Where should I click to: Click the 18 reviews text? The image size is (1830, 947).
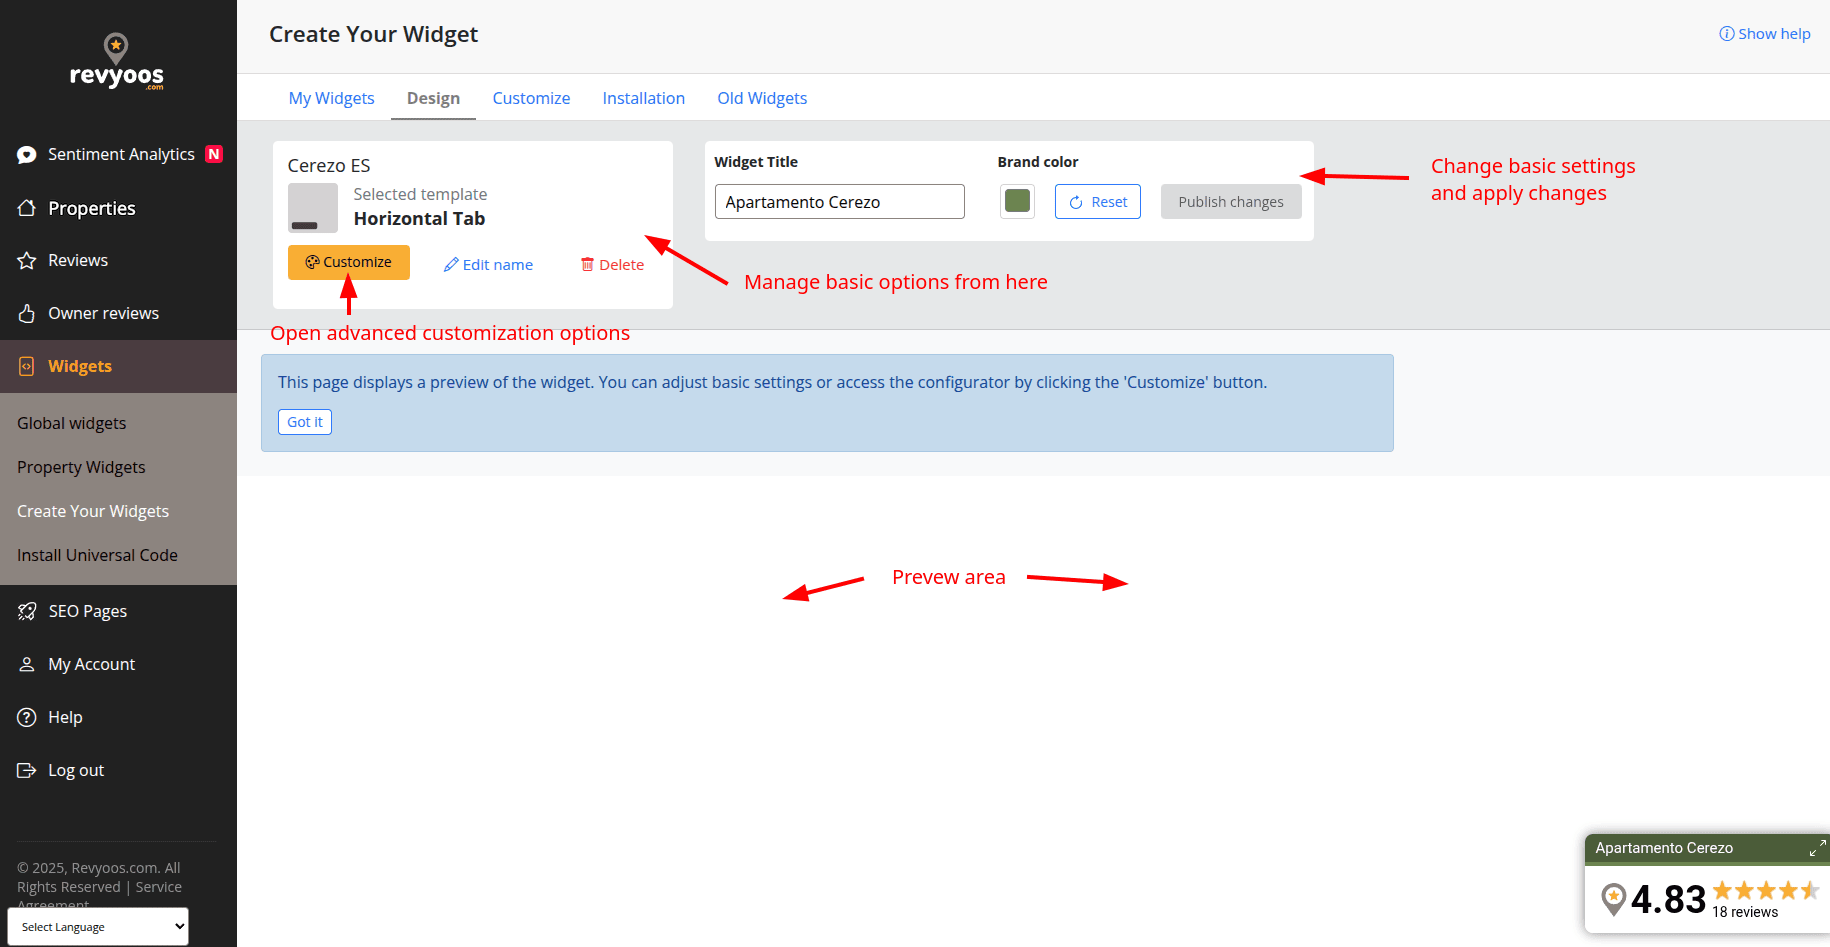click(x=1745, y=912)
